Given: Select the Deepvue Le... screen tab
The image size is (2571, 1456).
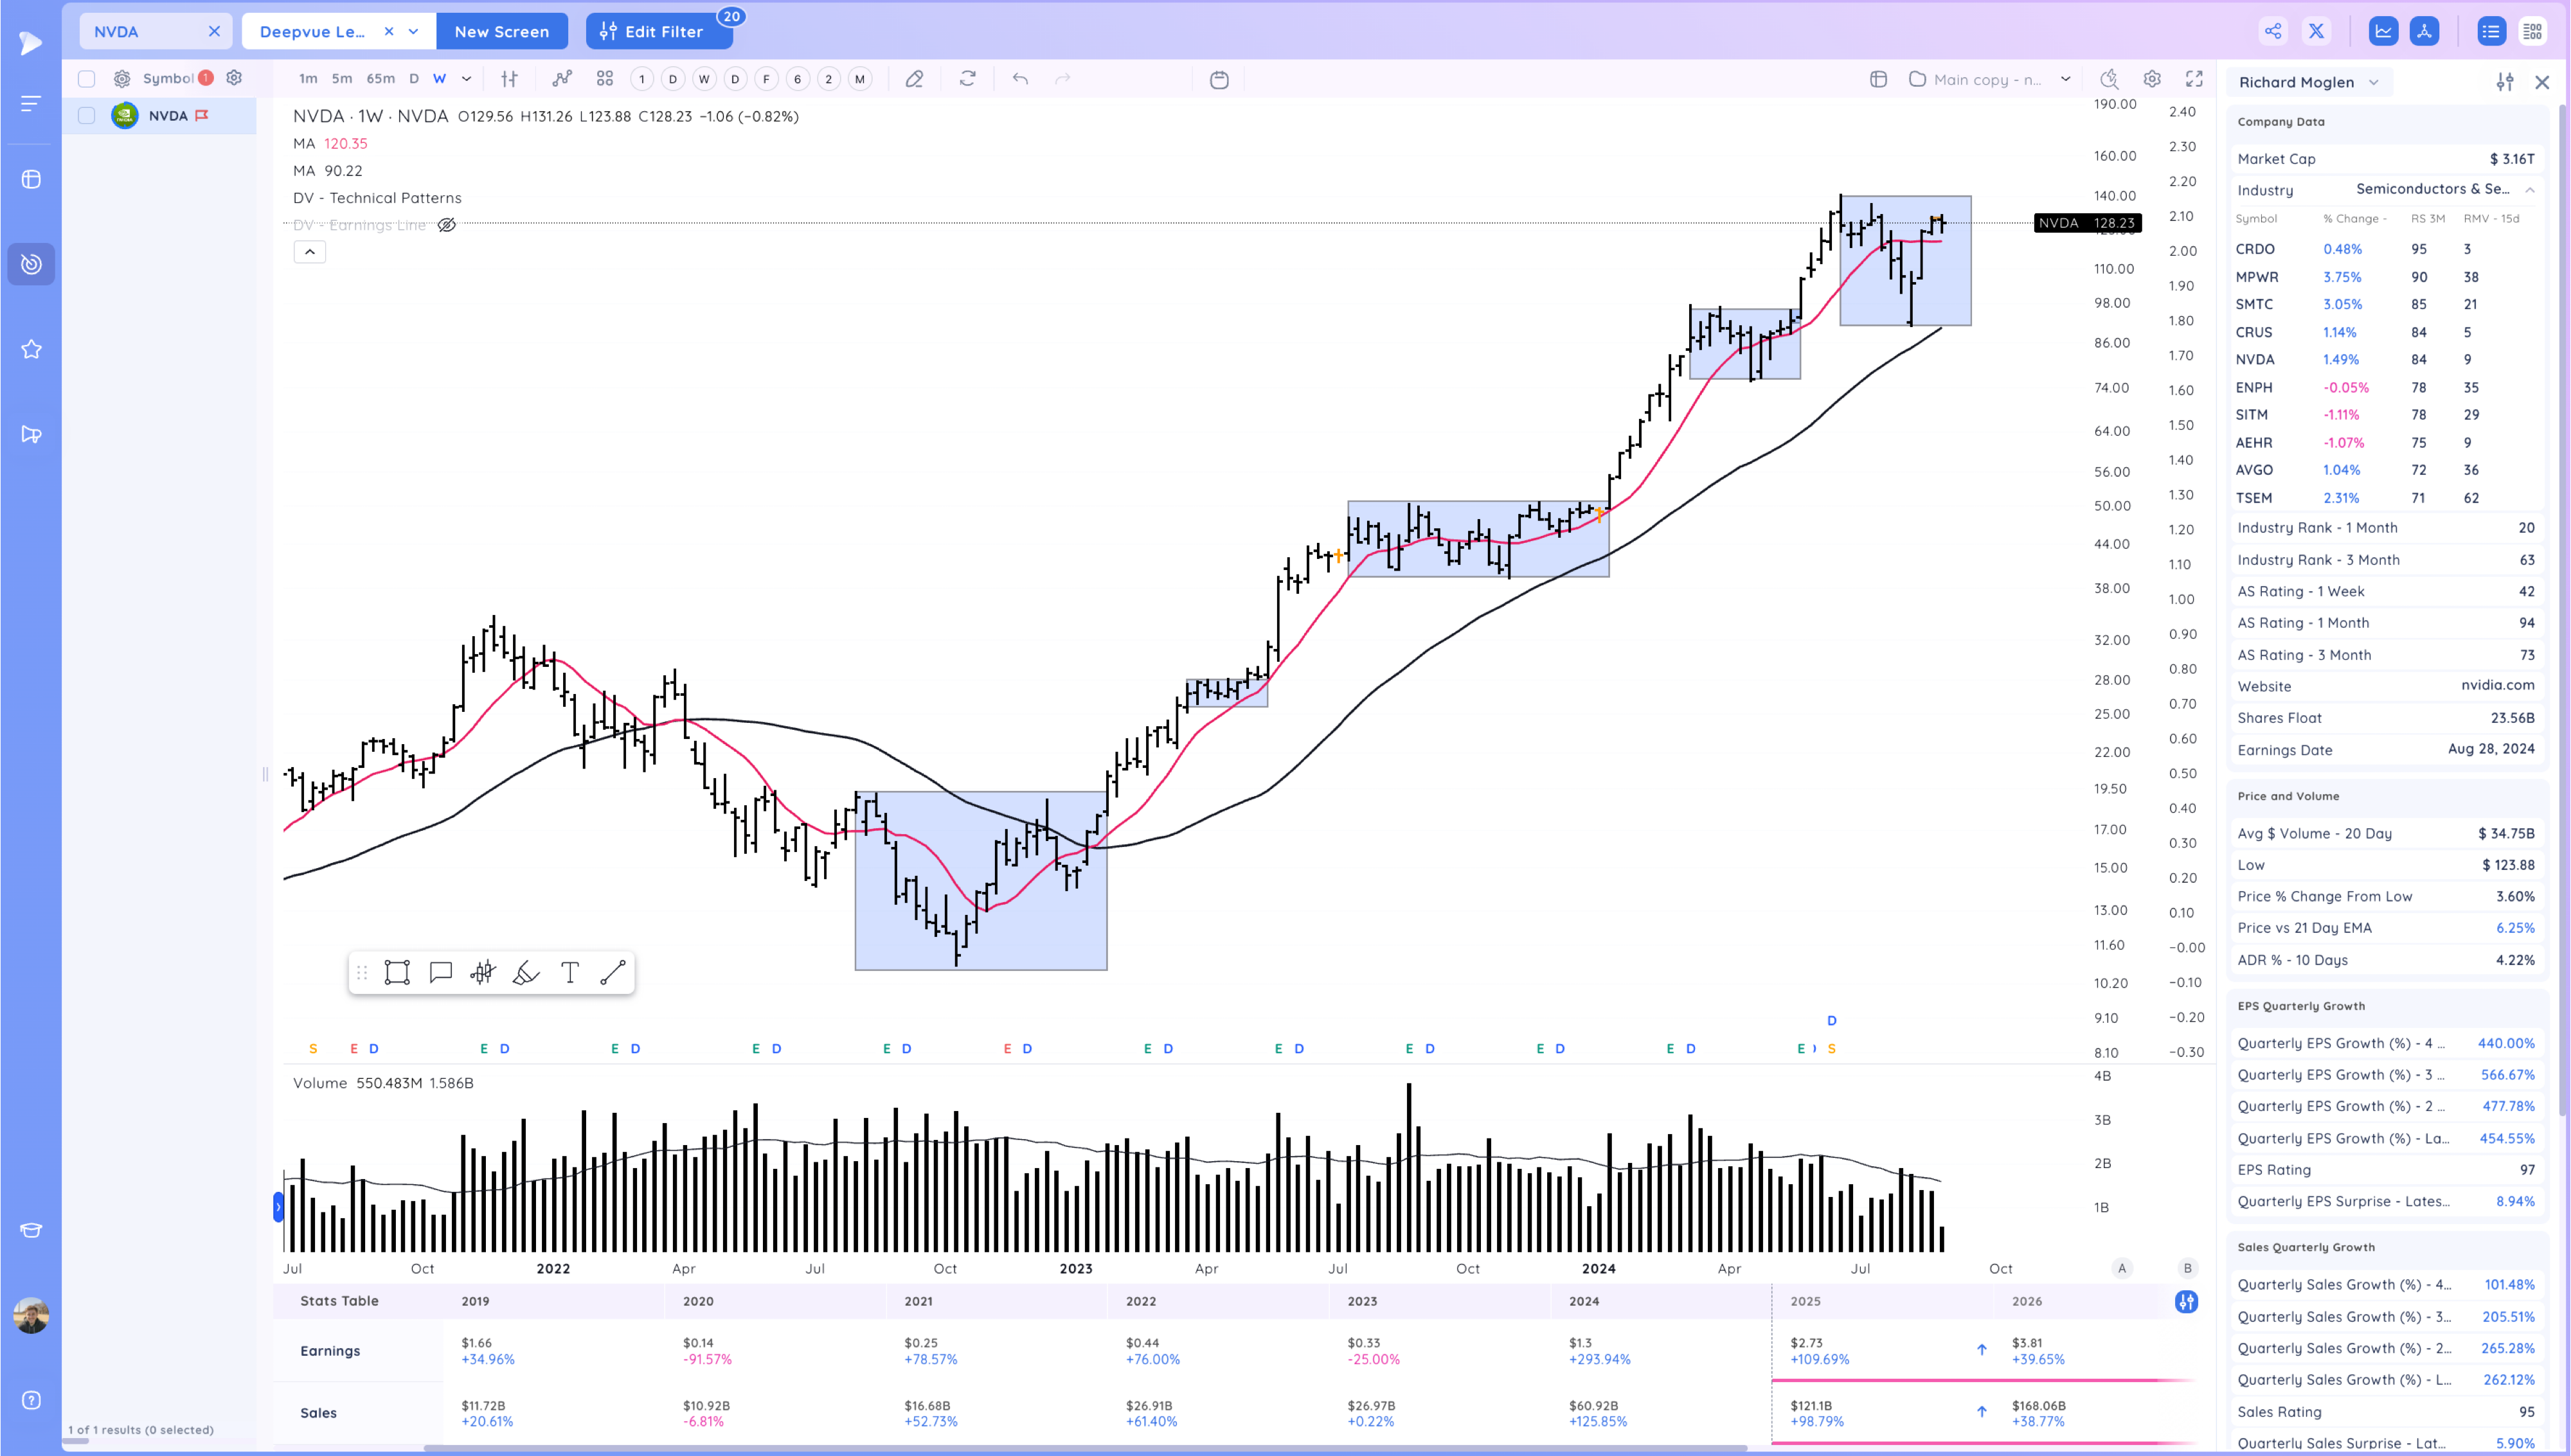Looking at the screenshot, I should click(x=312, y=32).
